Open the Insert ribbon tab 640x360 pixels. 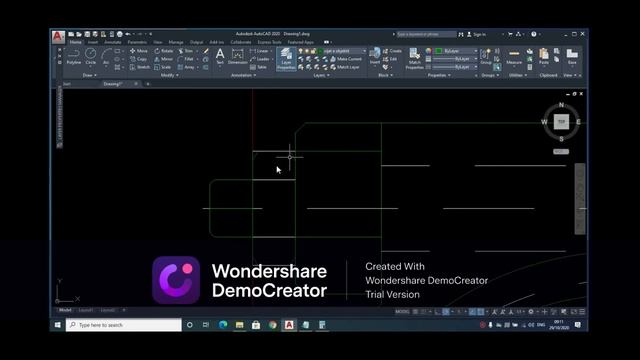[x=93, y=42]
